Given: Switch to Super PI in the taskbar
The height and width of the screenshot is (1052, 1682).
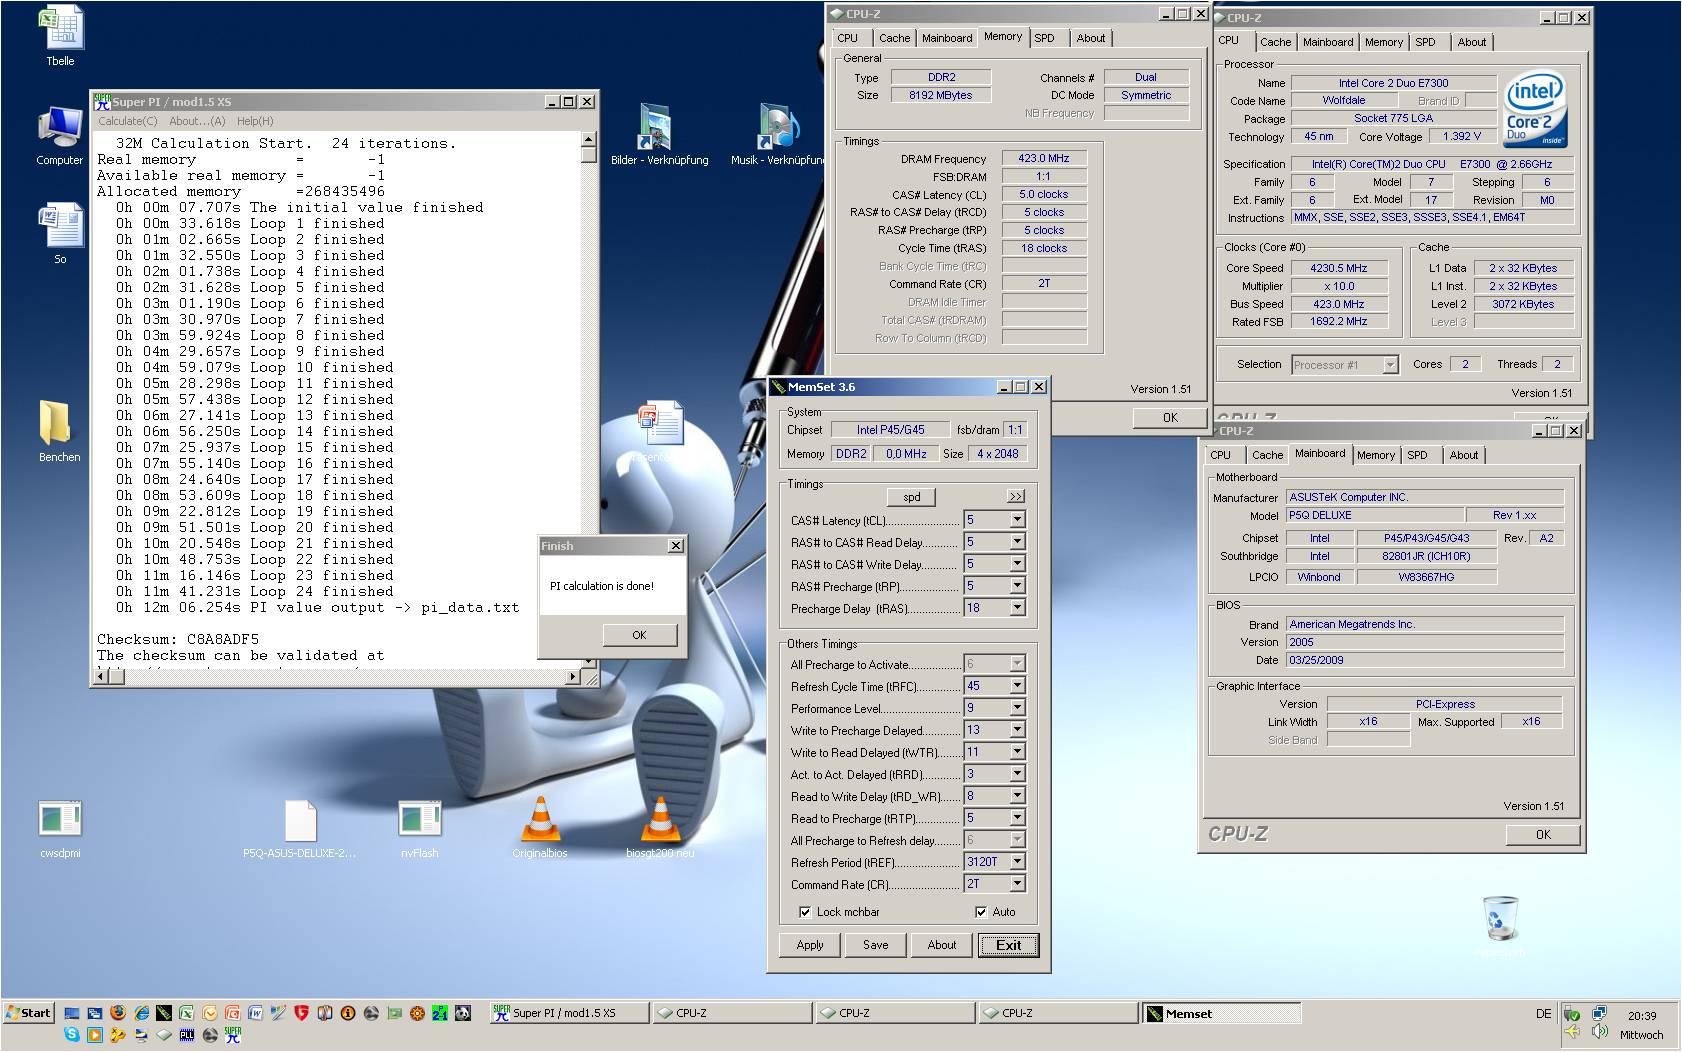Looking at the screenshot, I should coord(570,1014).
